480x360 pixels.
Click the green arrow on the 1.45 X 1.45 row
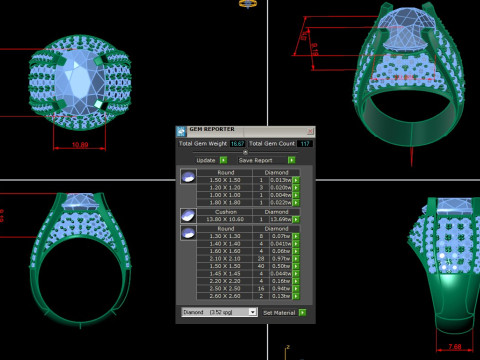pos(296,274)
